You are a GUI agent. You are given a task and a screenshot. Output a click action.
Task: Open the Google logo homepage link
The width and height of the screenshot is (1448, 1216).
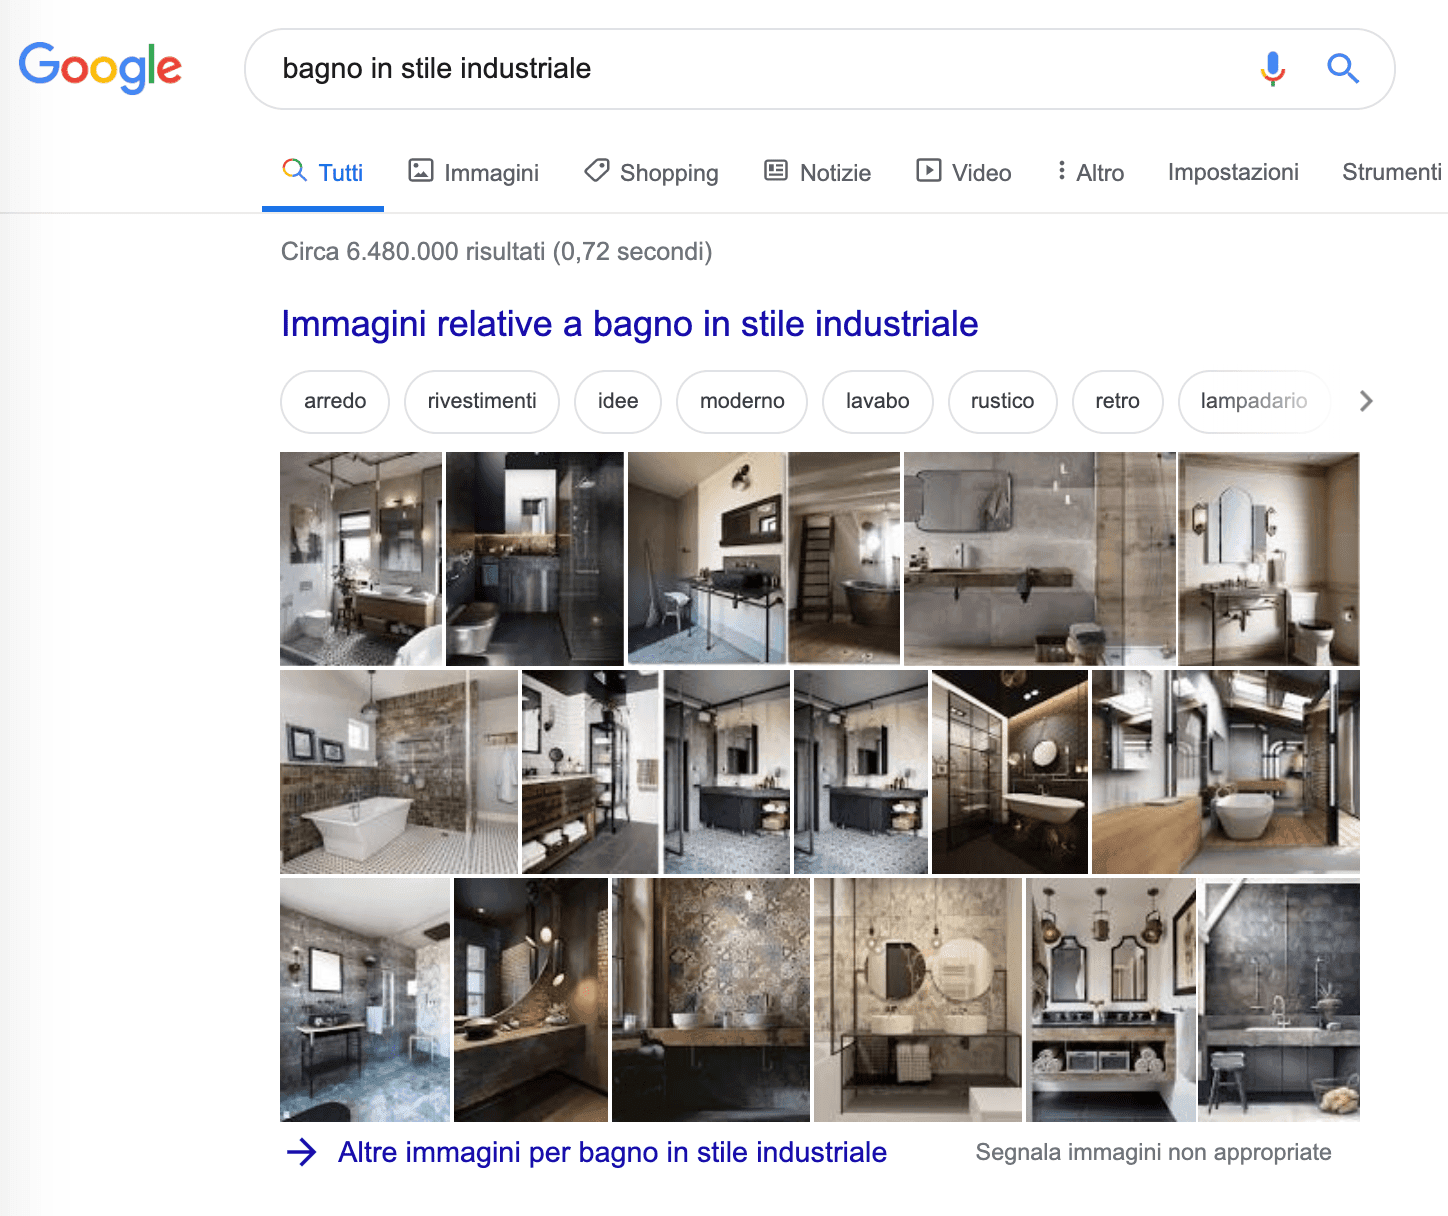coord(100,68)
